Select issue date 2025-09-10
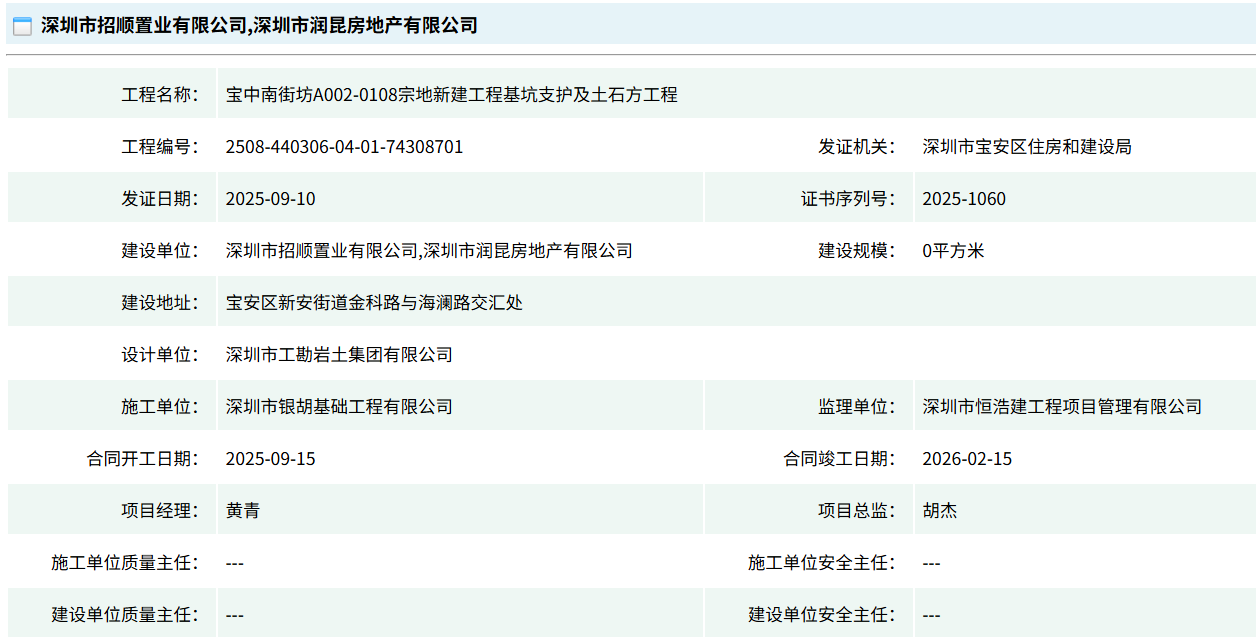 point(271,199)
